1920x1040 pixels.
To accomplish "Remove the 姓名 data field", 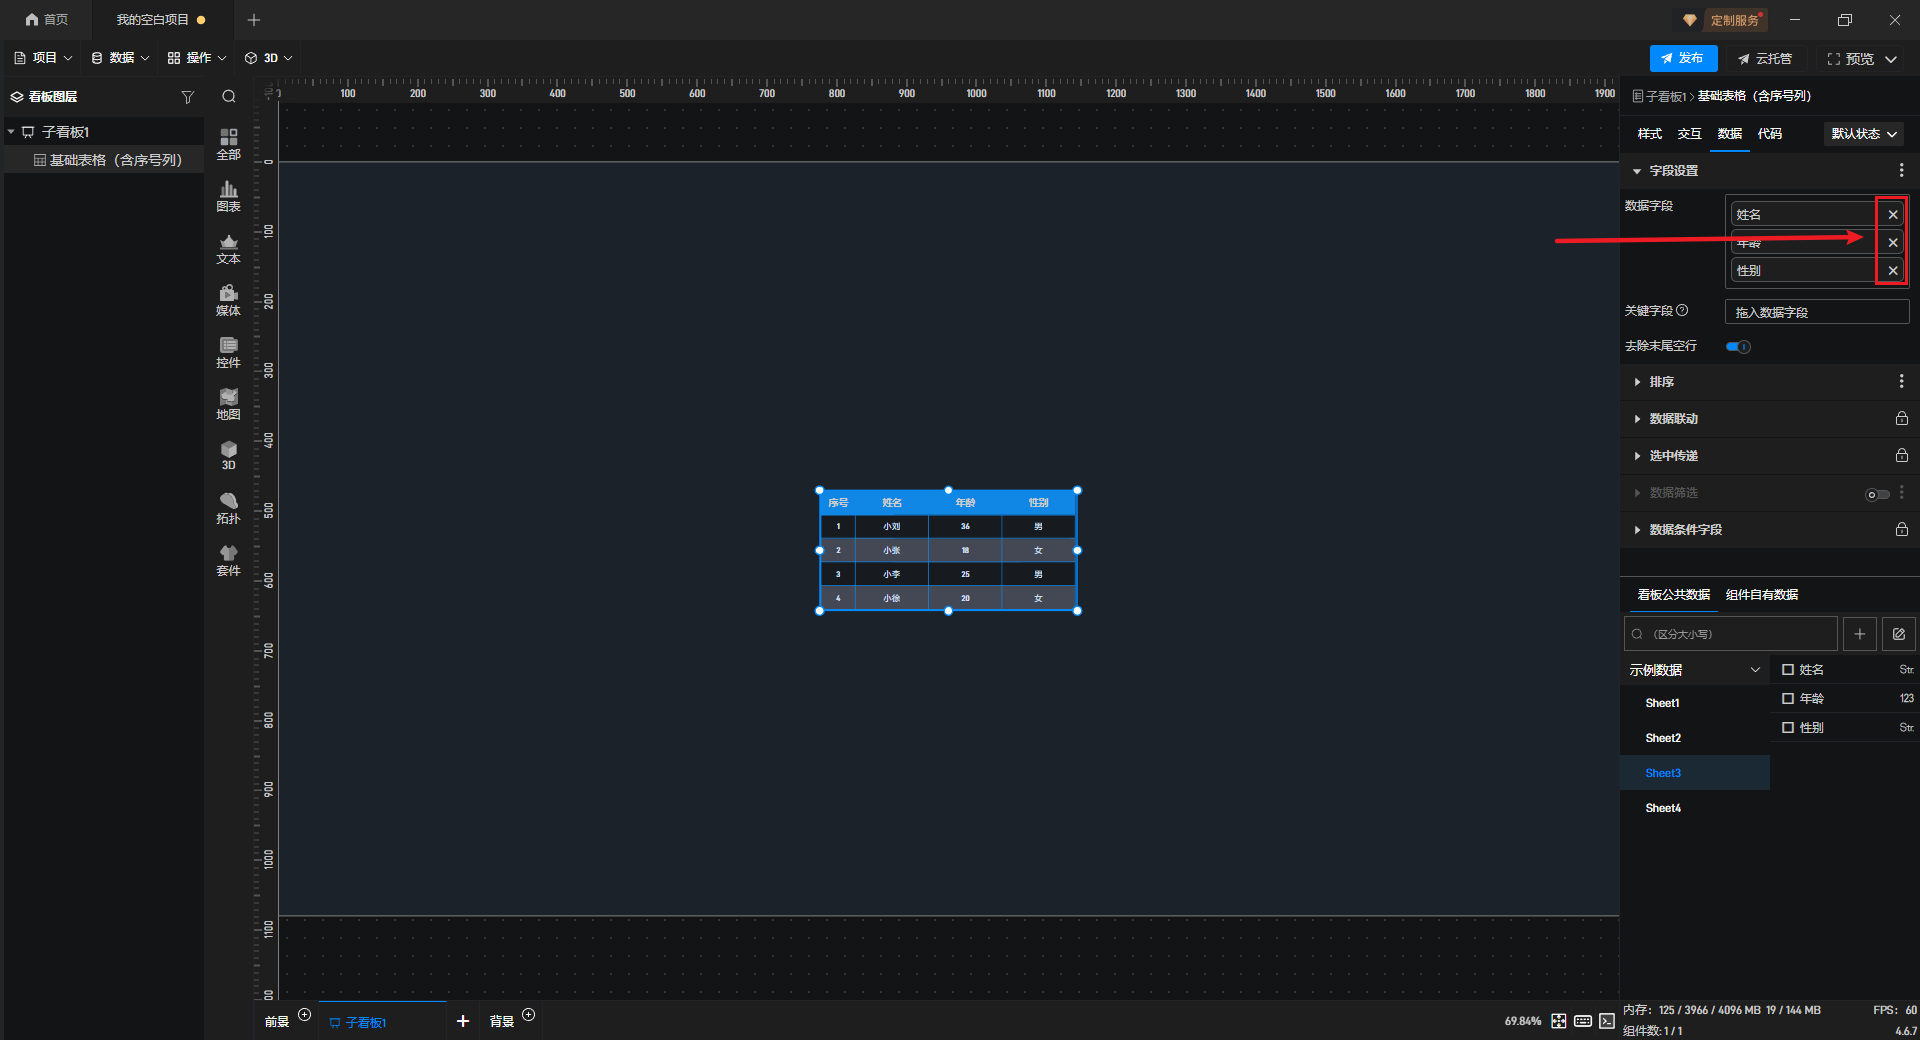I will pos(1892,215).
